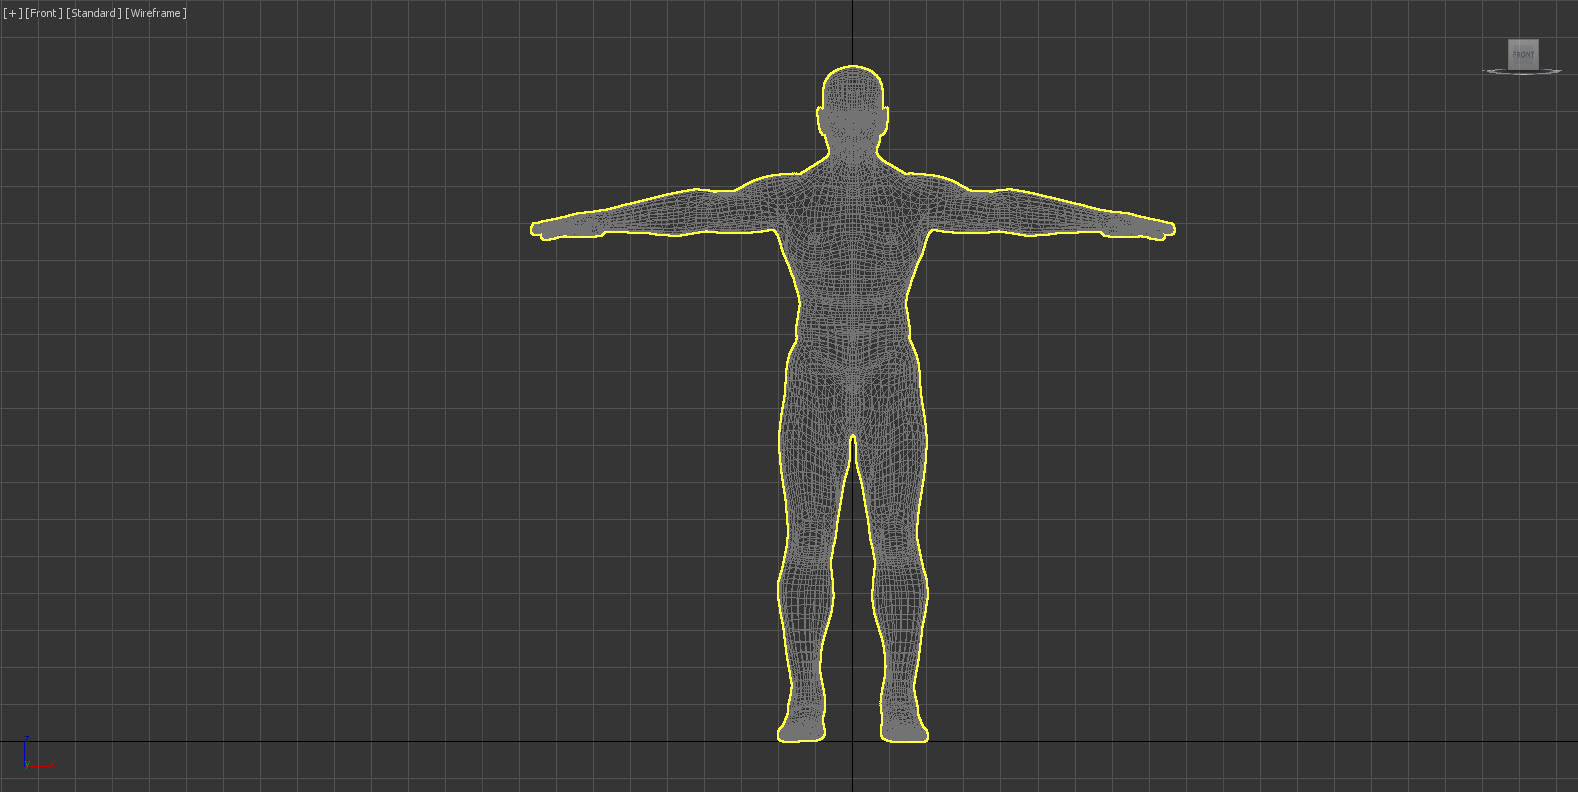Open the [+] viewport general menu
Image resolution: width=1578 pixels, height=792 pixels.
[13, 13]
